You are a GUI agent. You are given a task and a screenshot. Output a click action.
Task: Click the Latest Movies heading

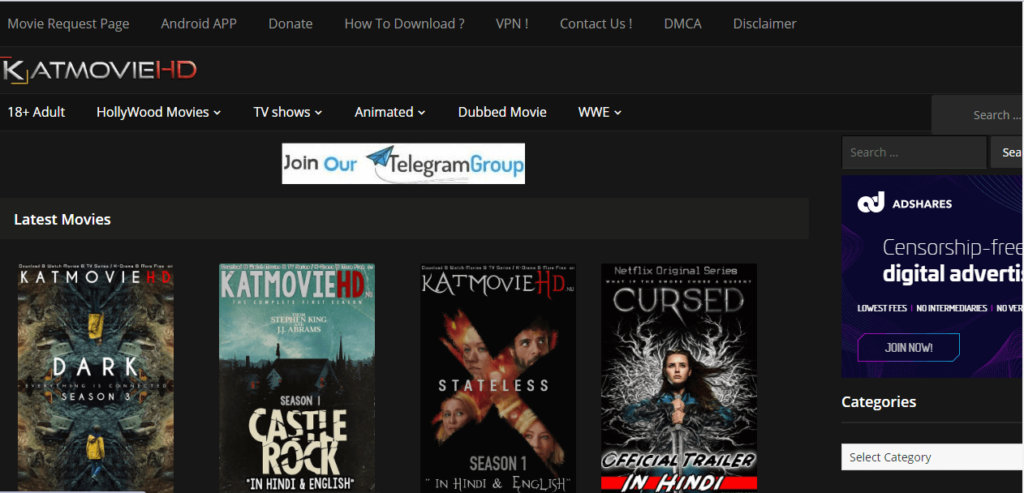pos(62,219)
